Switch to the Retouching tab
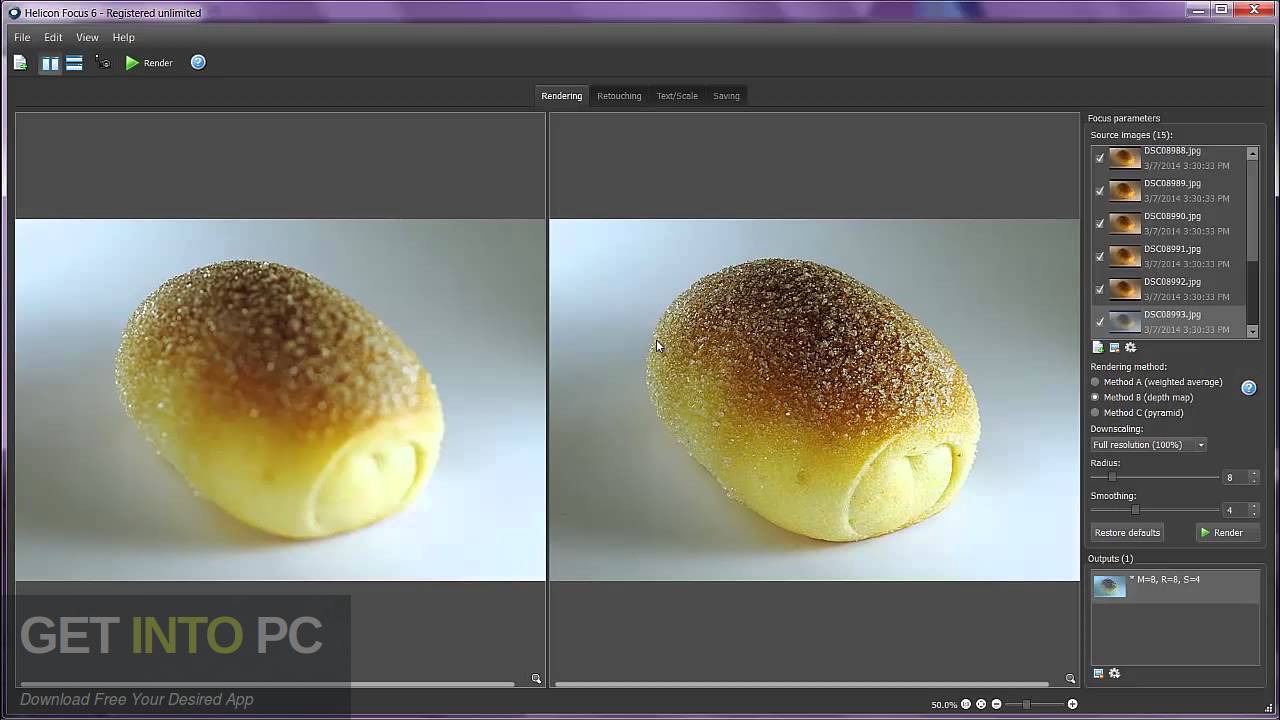 tap(619, 96)
